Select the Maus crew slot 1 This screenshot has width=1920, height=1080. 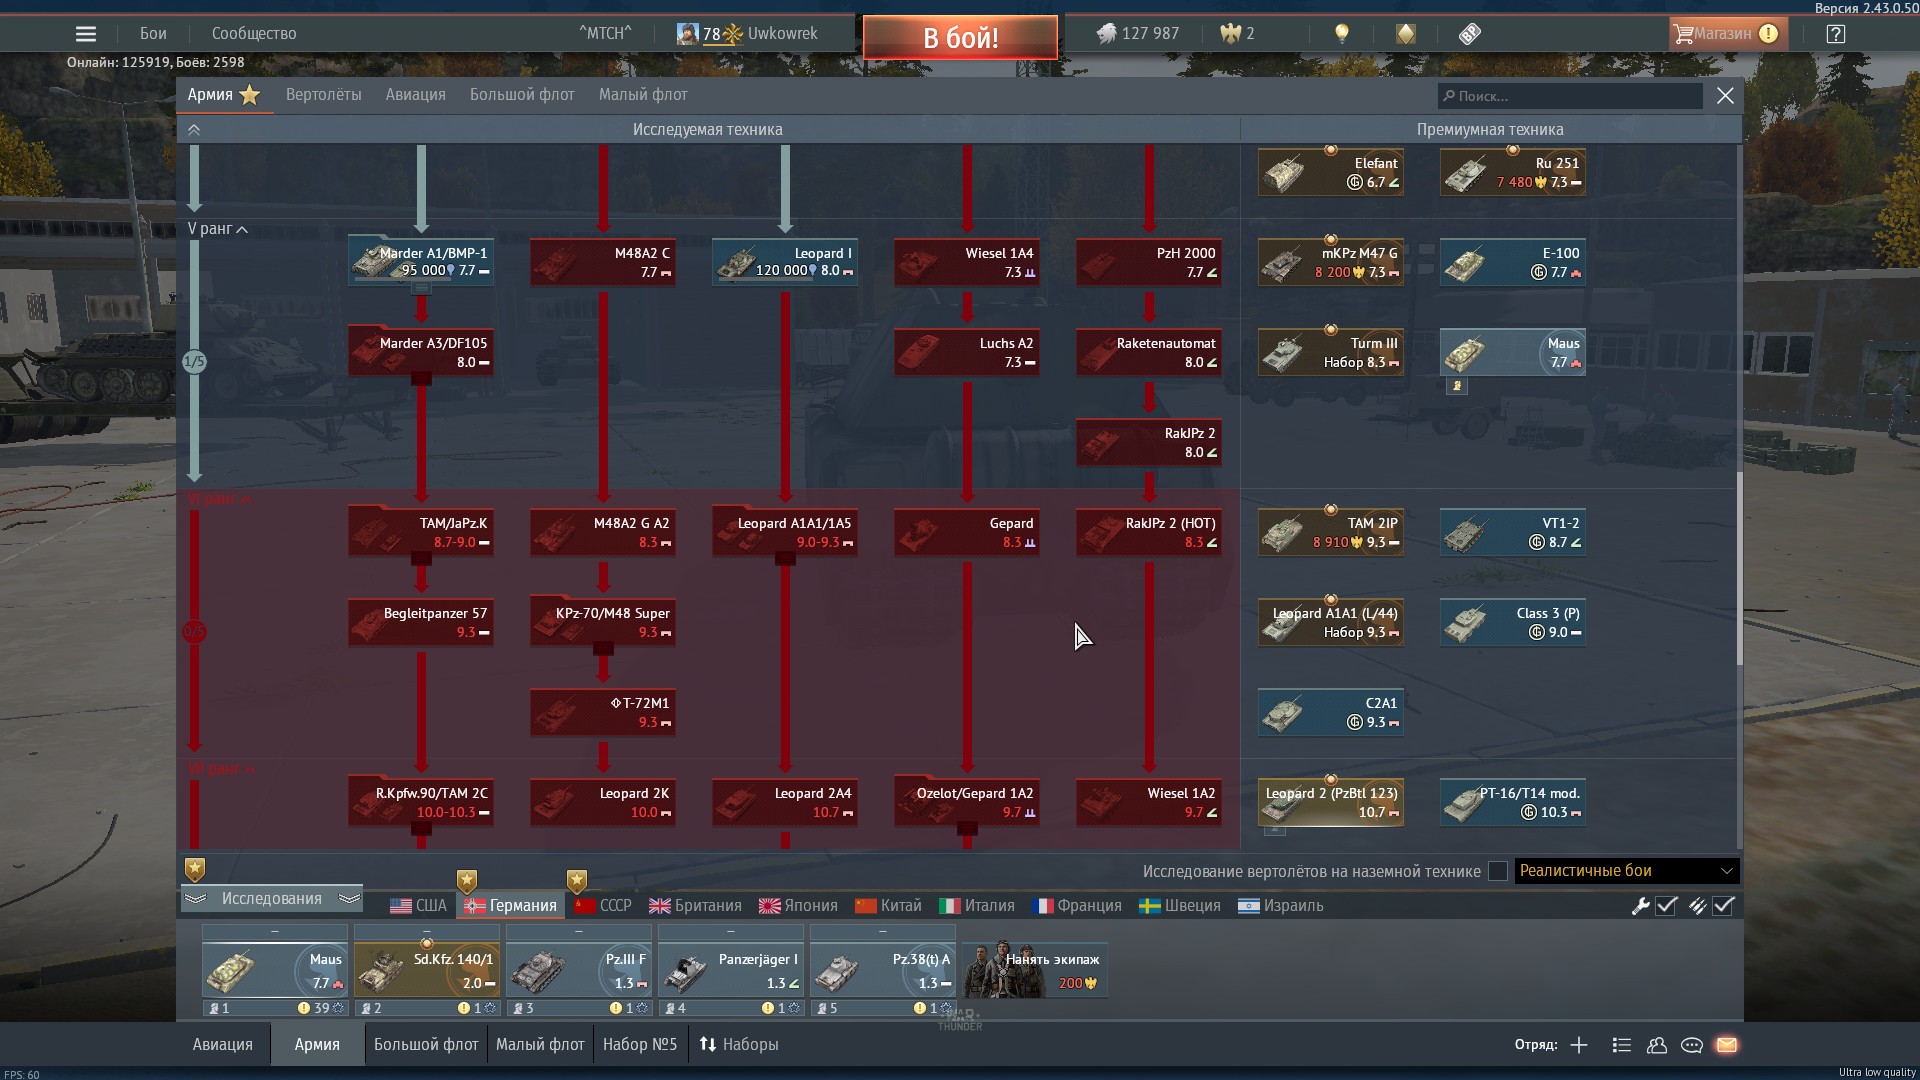pyautogui.click(x=275, y=970)
